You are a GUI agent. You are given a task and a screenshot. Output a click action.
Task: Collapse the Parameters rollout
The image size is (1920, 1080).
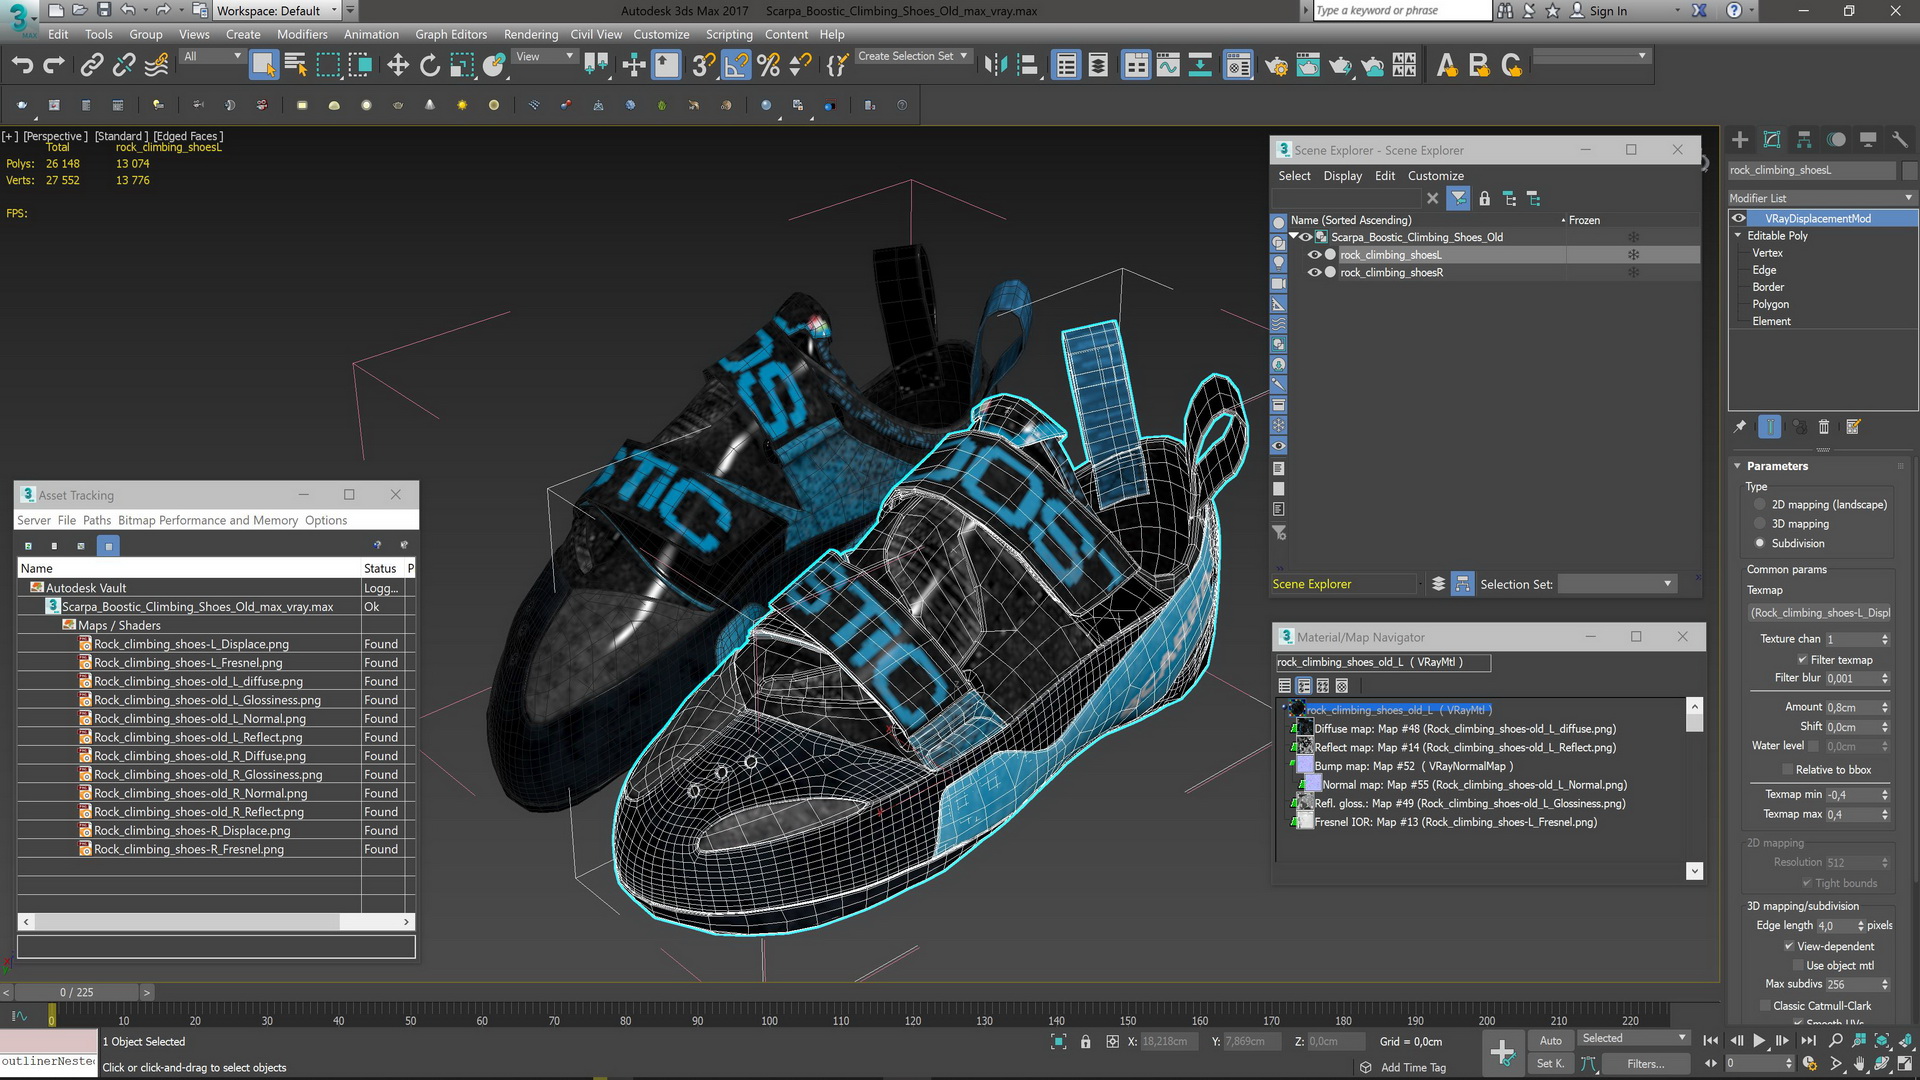pos(1738,466)
